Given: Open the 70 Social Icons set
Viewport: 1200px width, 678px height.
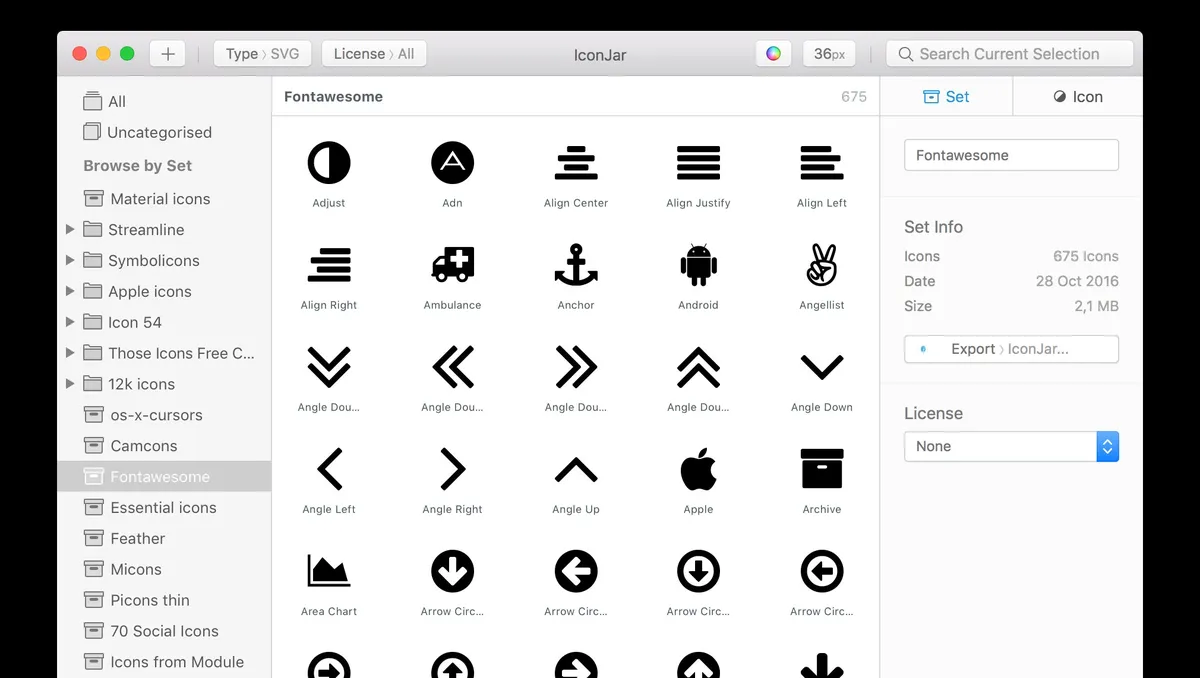Looking at the screenshot, I should click(x=164, y=631).
